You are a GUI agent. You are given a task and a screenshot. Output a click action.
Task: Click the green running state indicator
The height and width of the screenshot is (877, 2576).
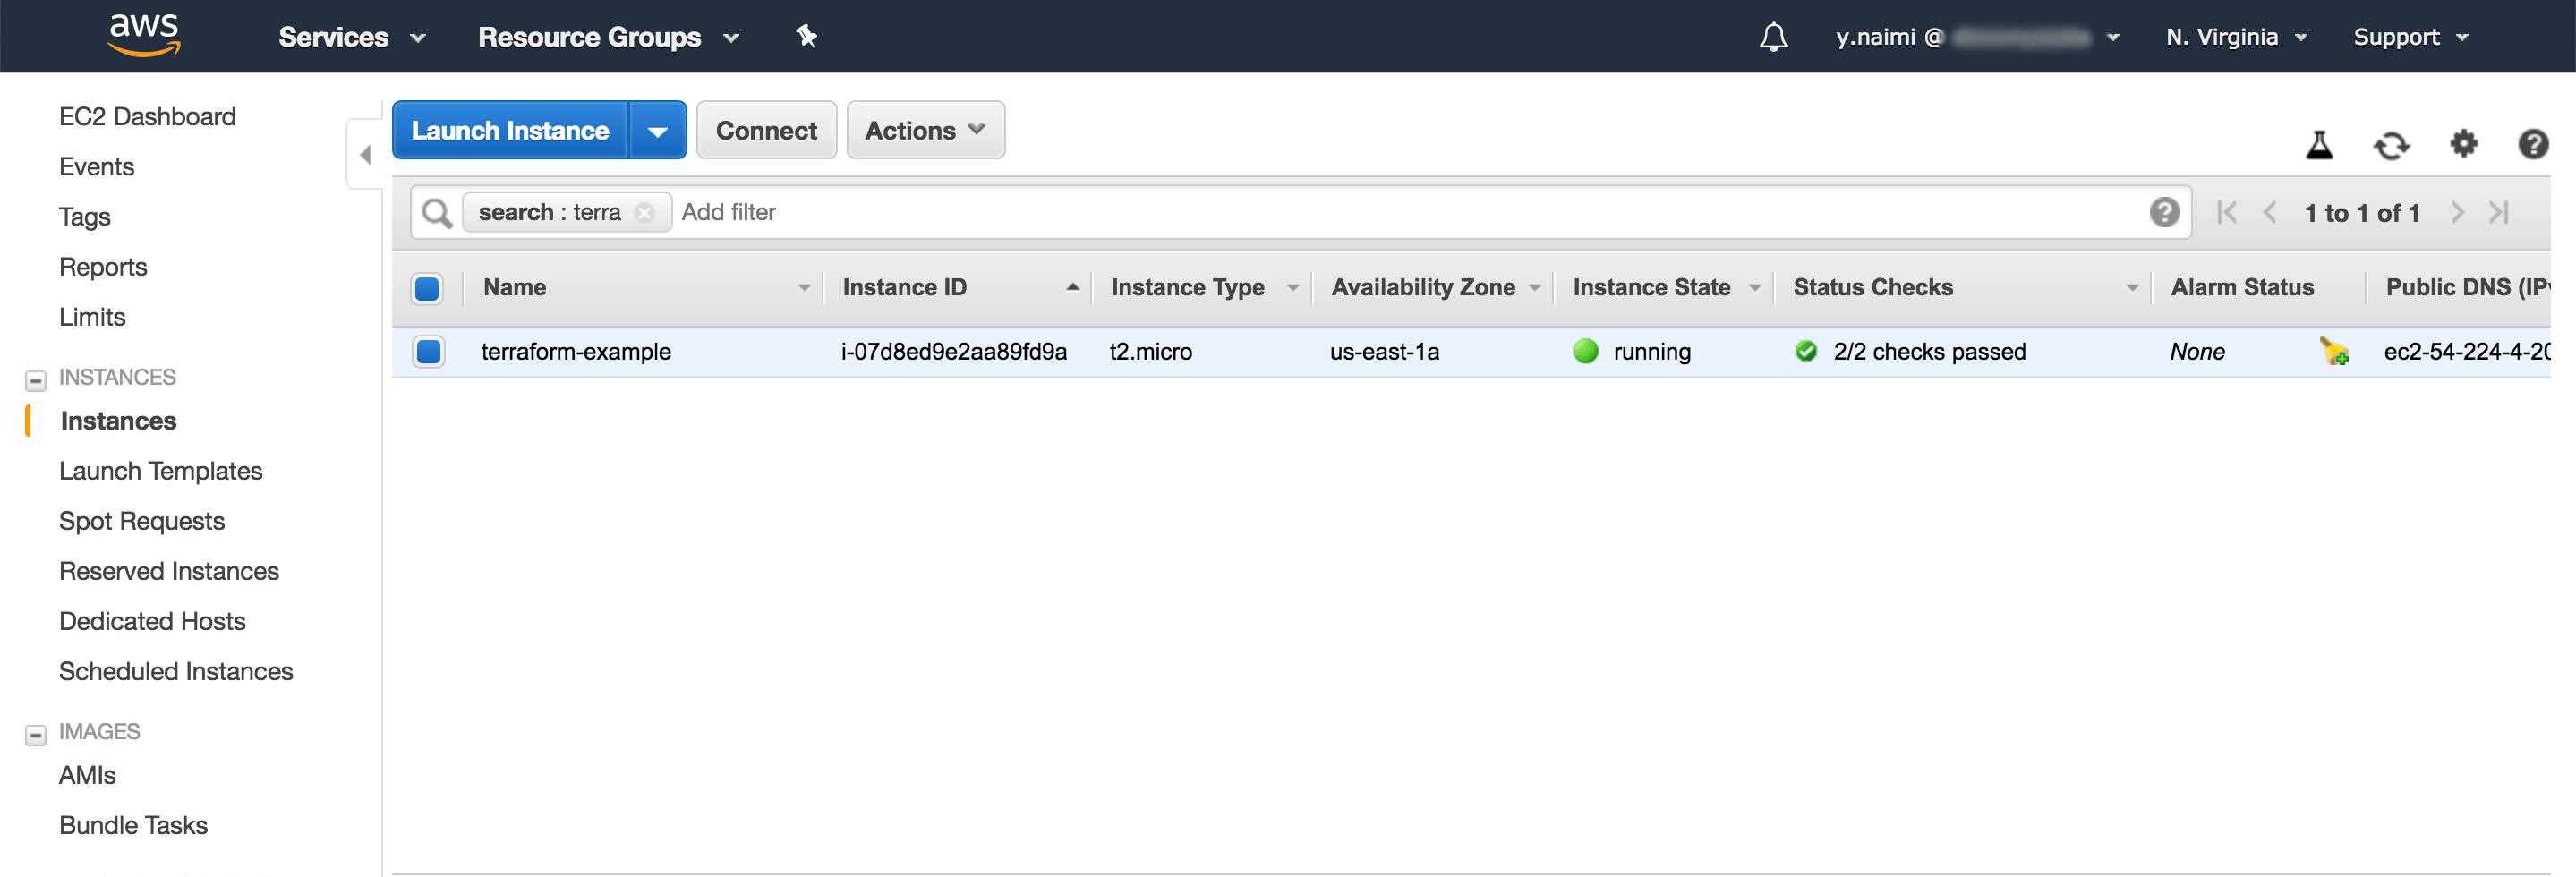point(1585,351)
